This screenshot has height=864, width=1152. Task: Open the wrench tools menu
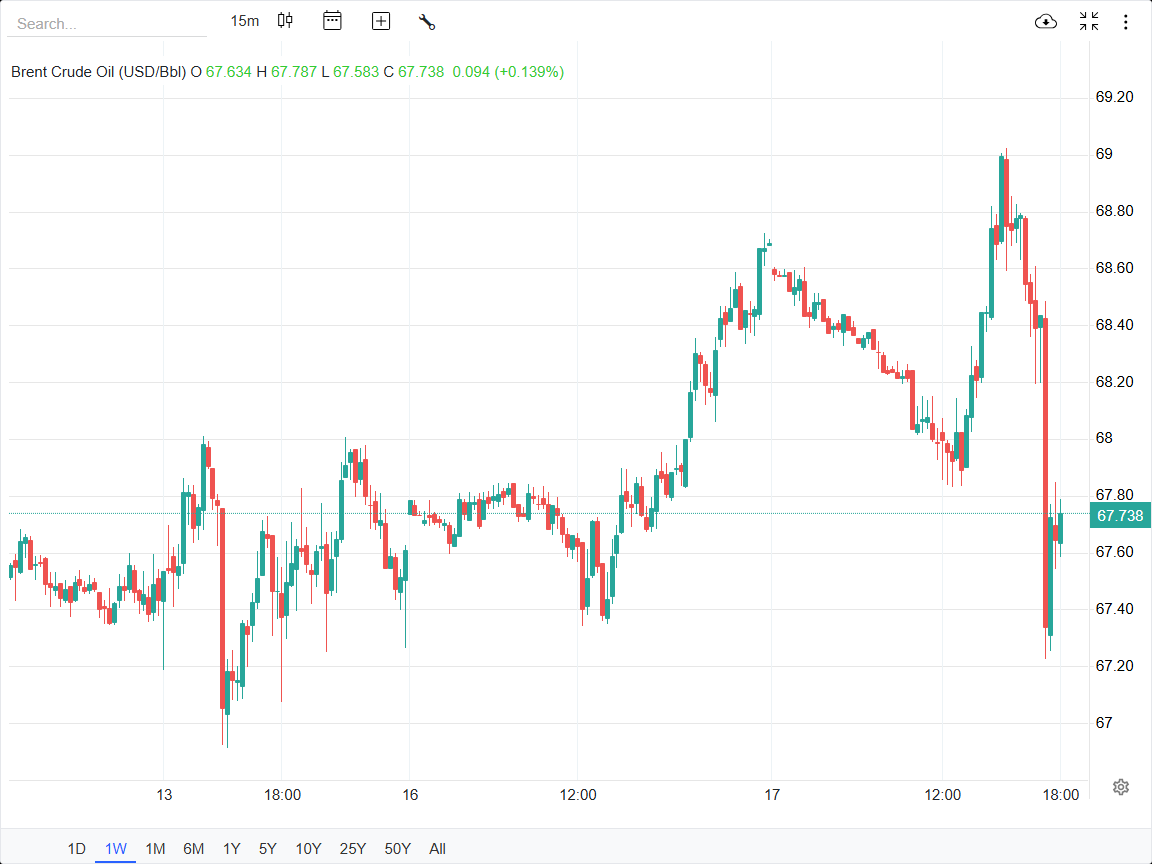[427, 21]
